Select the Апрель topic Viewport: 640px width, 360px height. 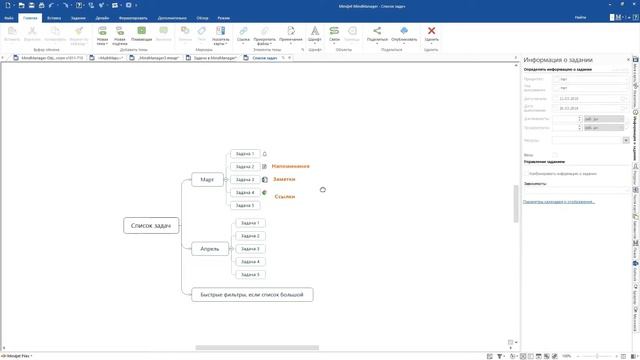tap(210, 249)
